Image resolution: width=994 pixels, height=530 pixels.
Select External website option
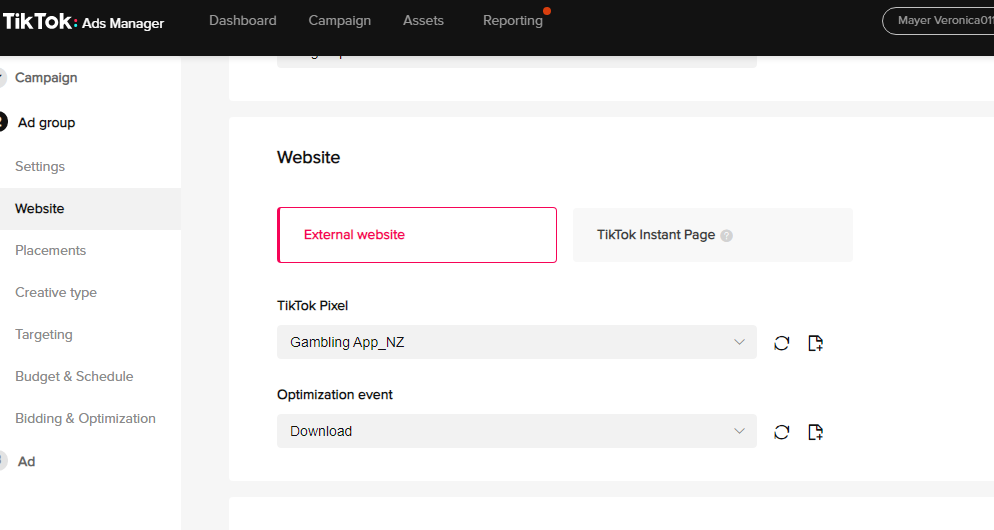point(417,235)
